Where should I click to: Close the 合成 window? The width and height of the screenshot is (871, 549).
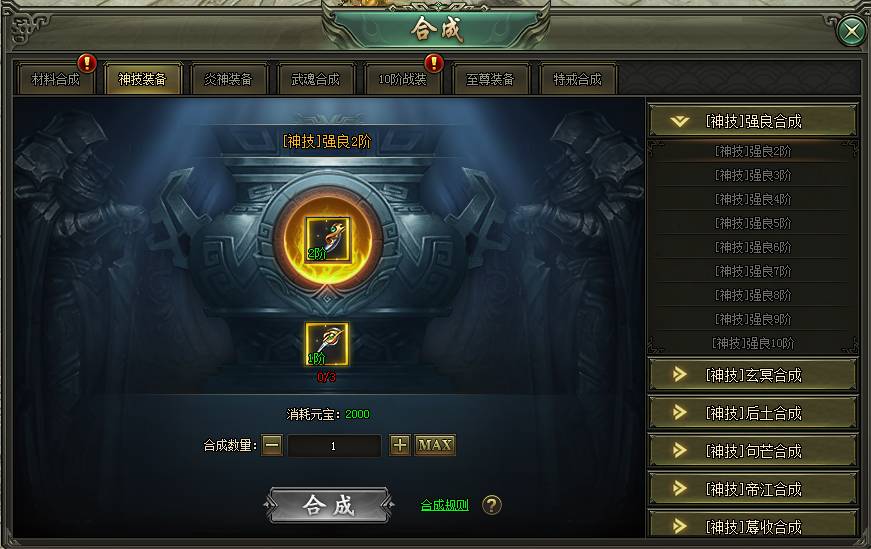click(852, 32)
